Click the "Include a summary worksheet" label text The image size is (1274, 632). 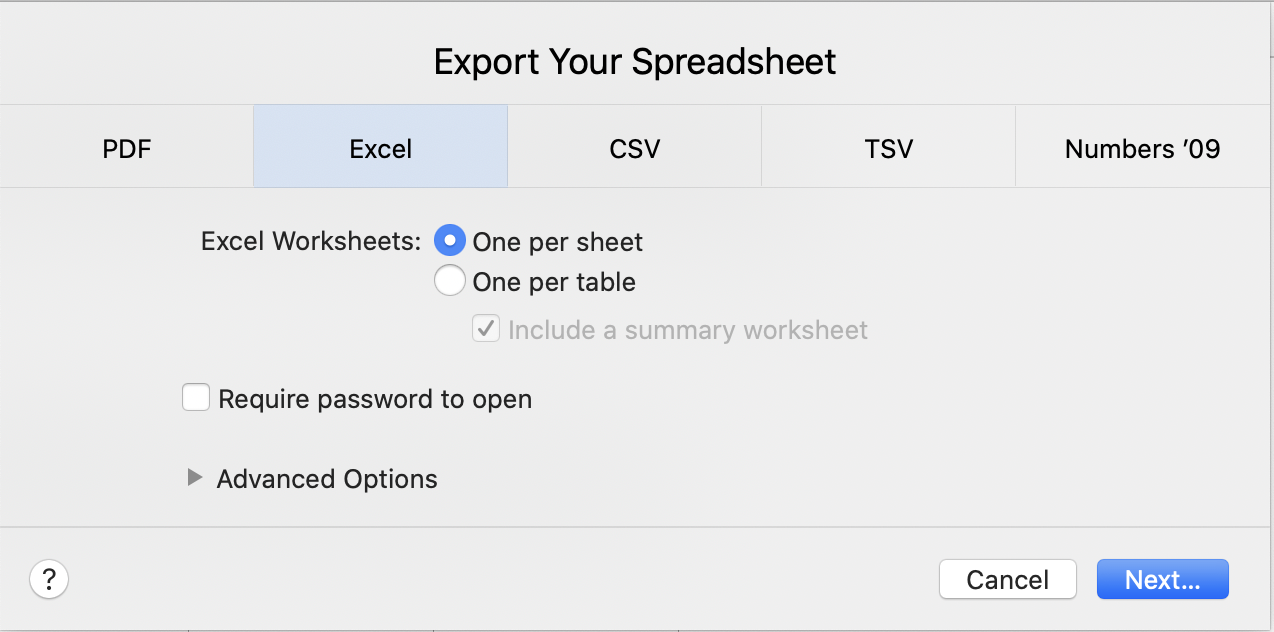pyautogui.click(x=688, y=330)
